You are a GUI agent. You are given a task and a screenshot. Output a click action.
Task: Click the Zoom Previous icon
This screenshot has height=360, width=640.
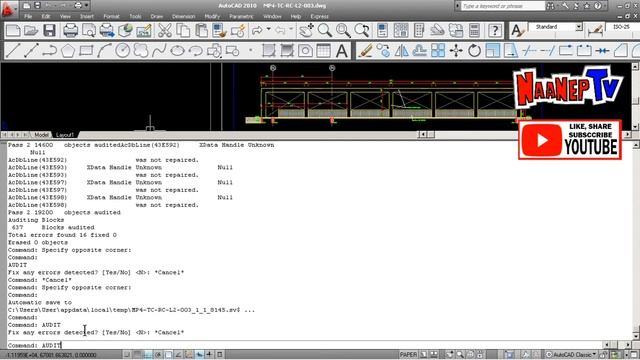[362, 31]
